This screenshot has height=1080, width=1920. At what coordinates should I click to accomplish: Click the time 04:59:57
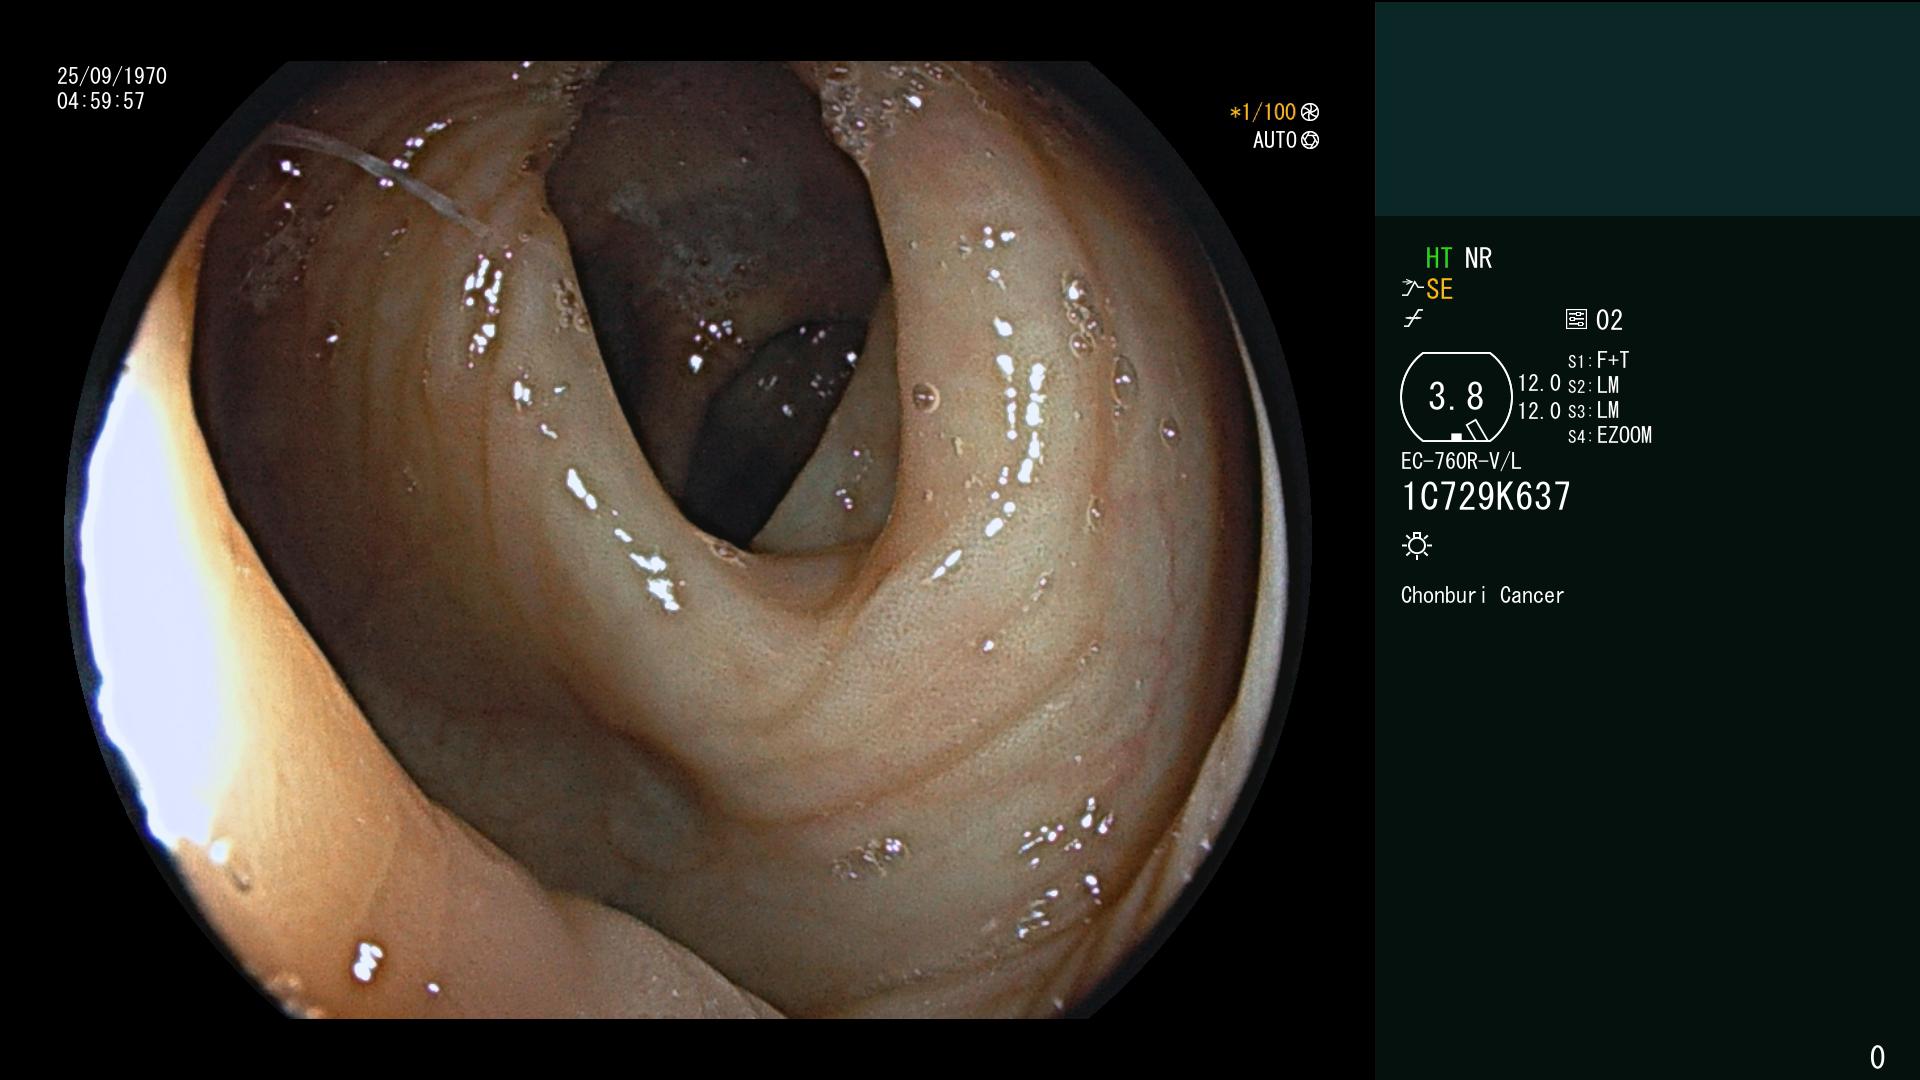(101, 101)
